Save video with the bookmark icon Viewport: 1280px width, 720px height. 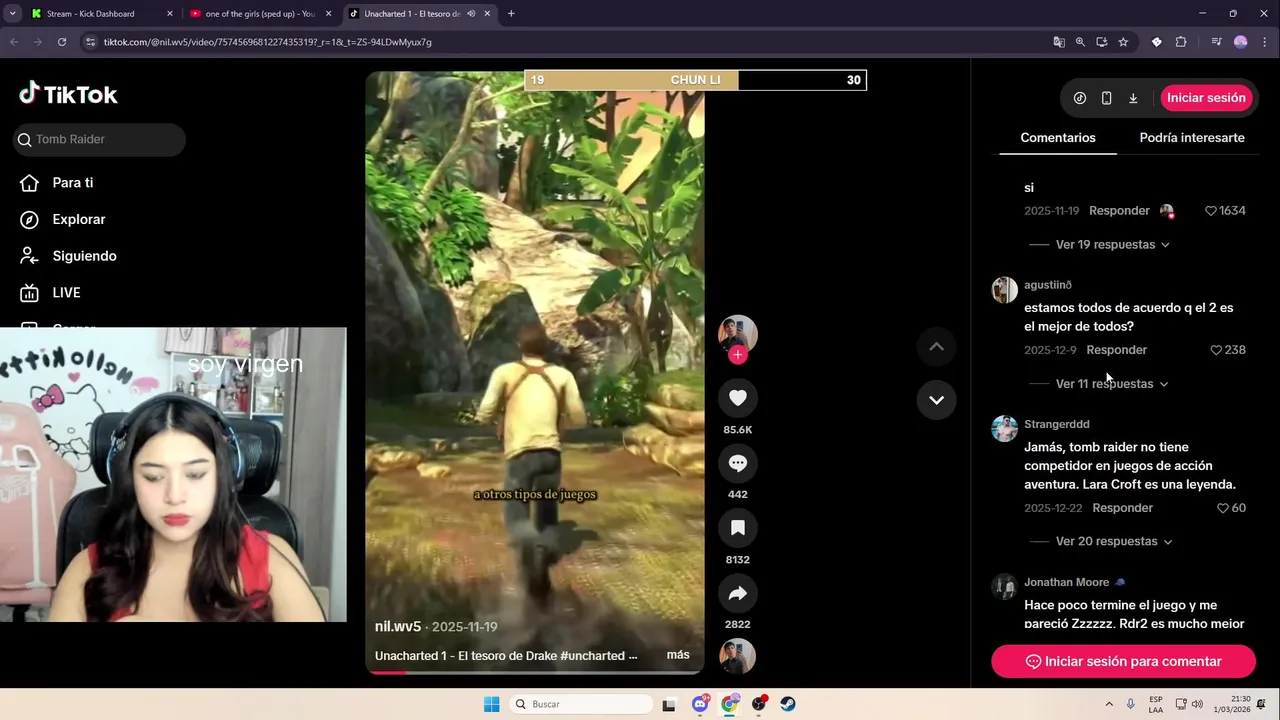pos(738,528)
